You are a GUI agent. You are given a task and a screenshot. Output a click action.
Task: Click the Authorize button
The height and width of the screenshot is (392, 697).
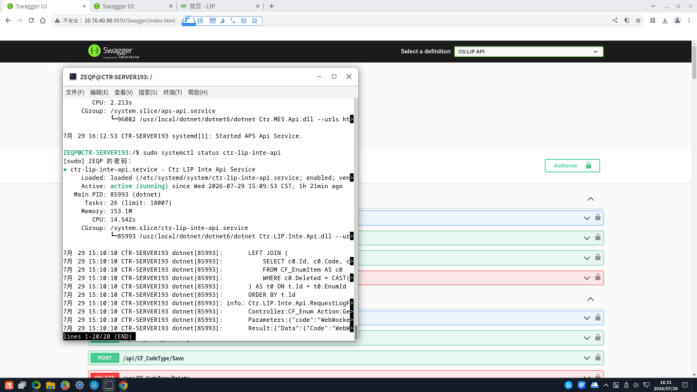pyautogui.click(x=572, y=166)
